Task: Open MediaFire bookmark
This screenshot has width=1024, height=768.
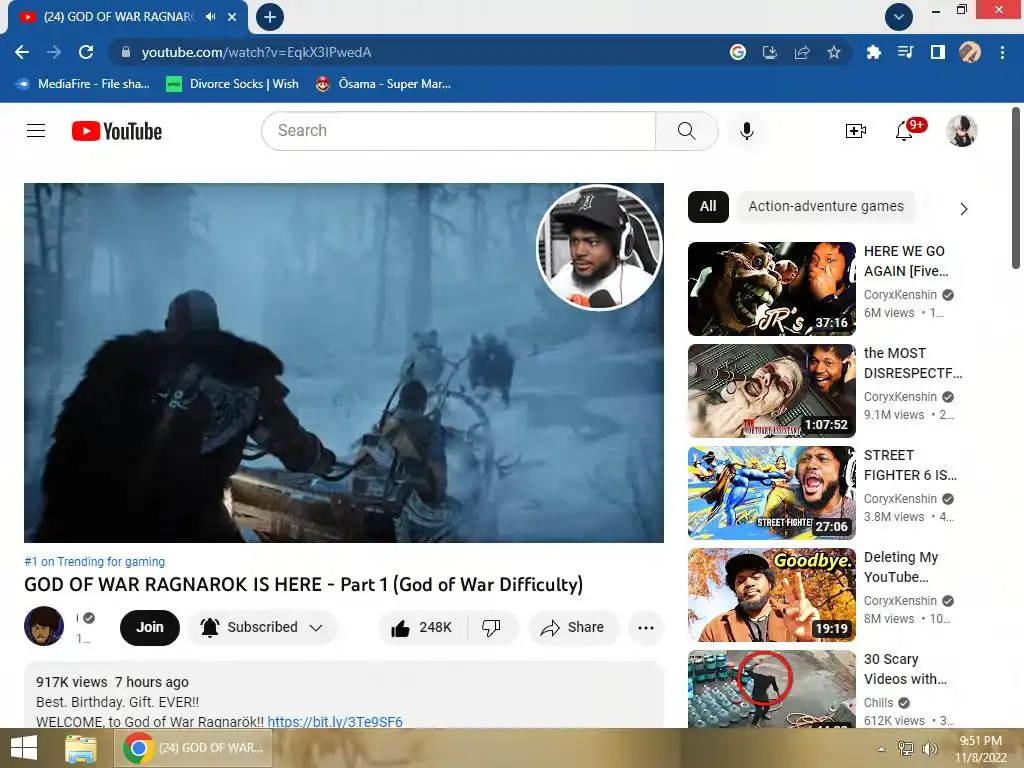Action: [82, 84]
